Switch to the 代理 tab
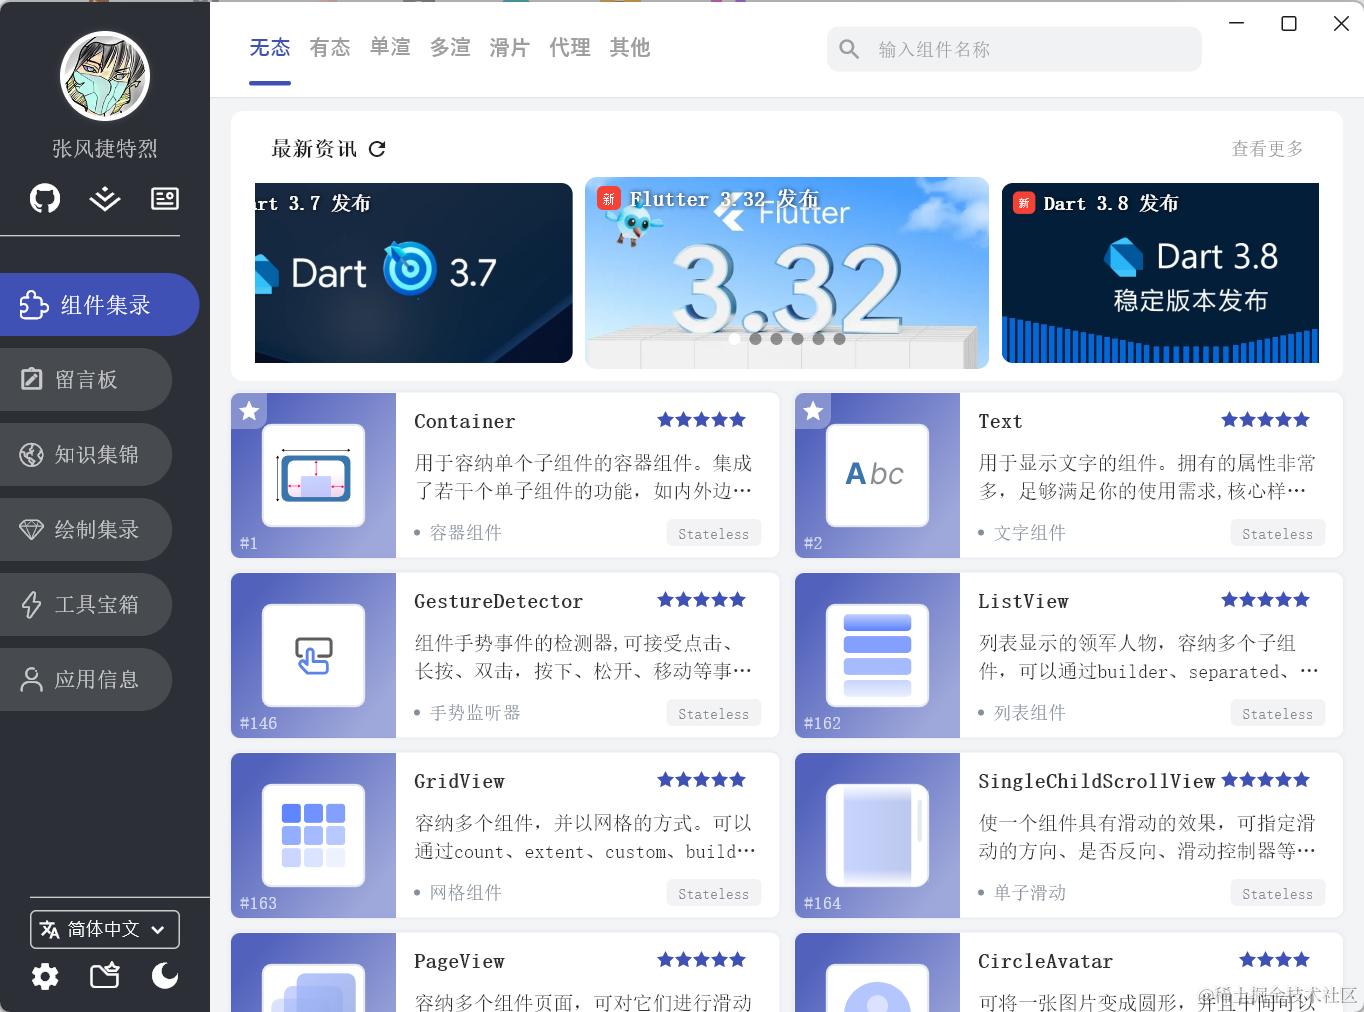1364x1012 pixels. [x=570, y=48]
